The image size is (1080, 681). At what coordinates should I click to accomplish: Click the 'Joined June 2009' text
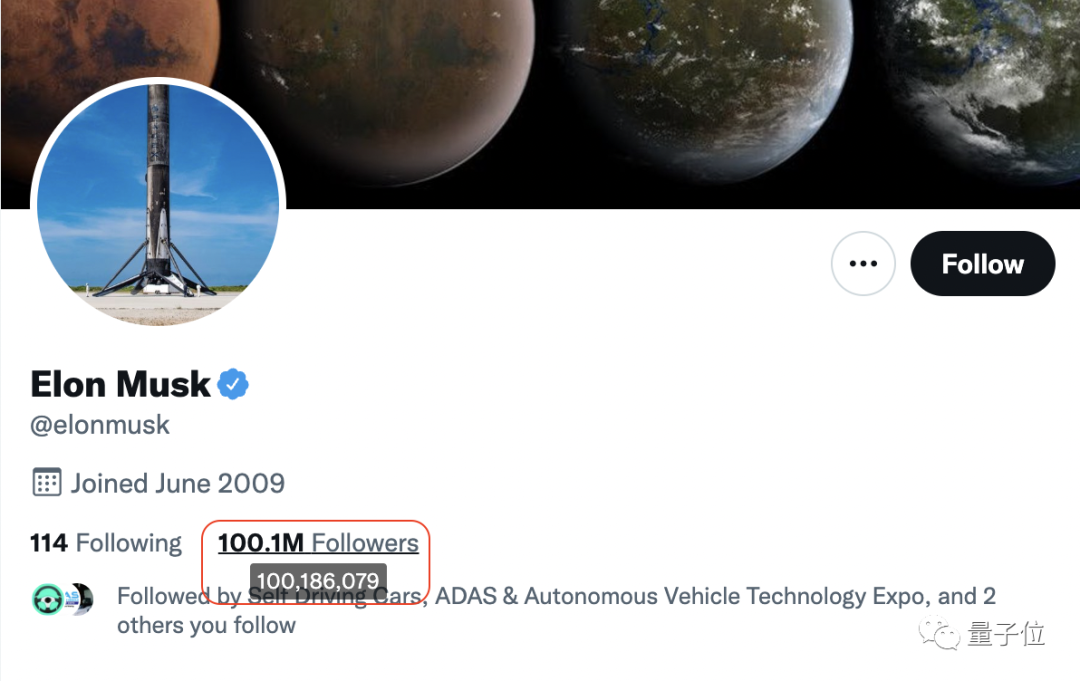click(x=177, y=483)
